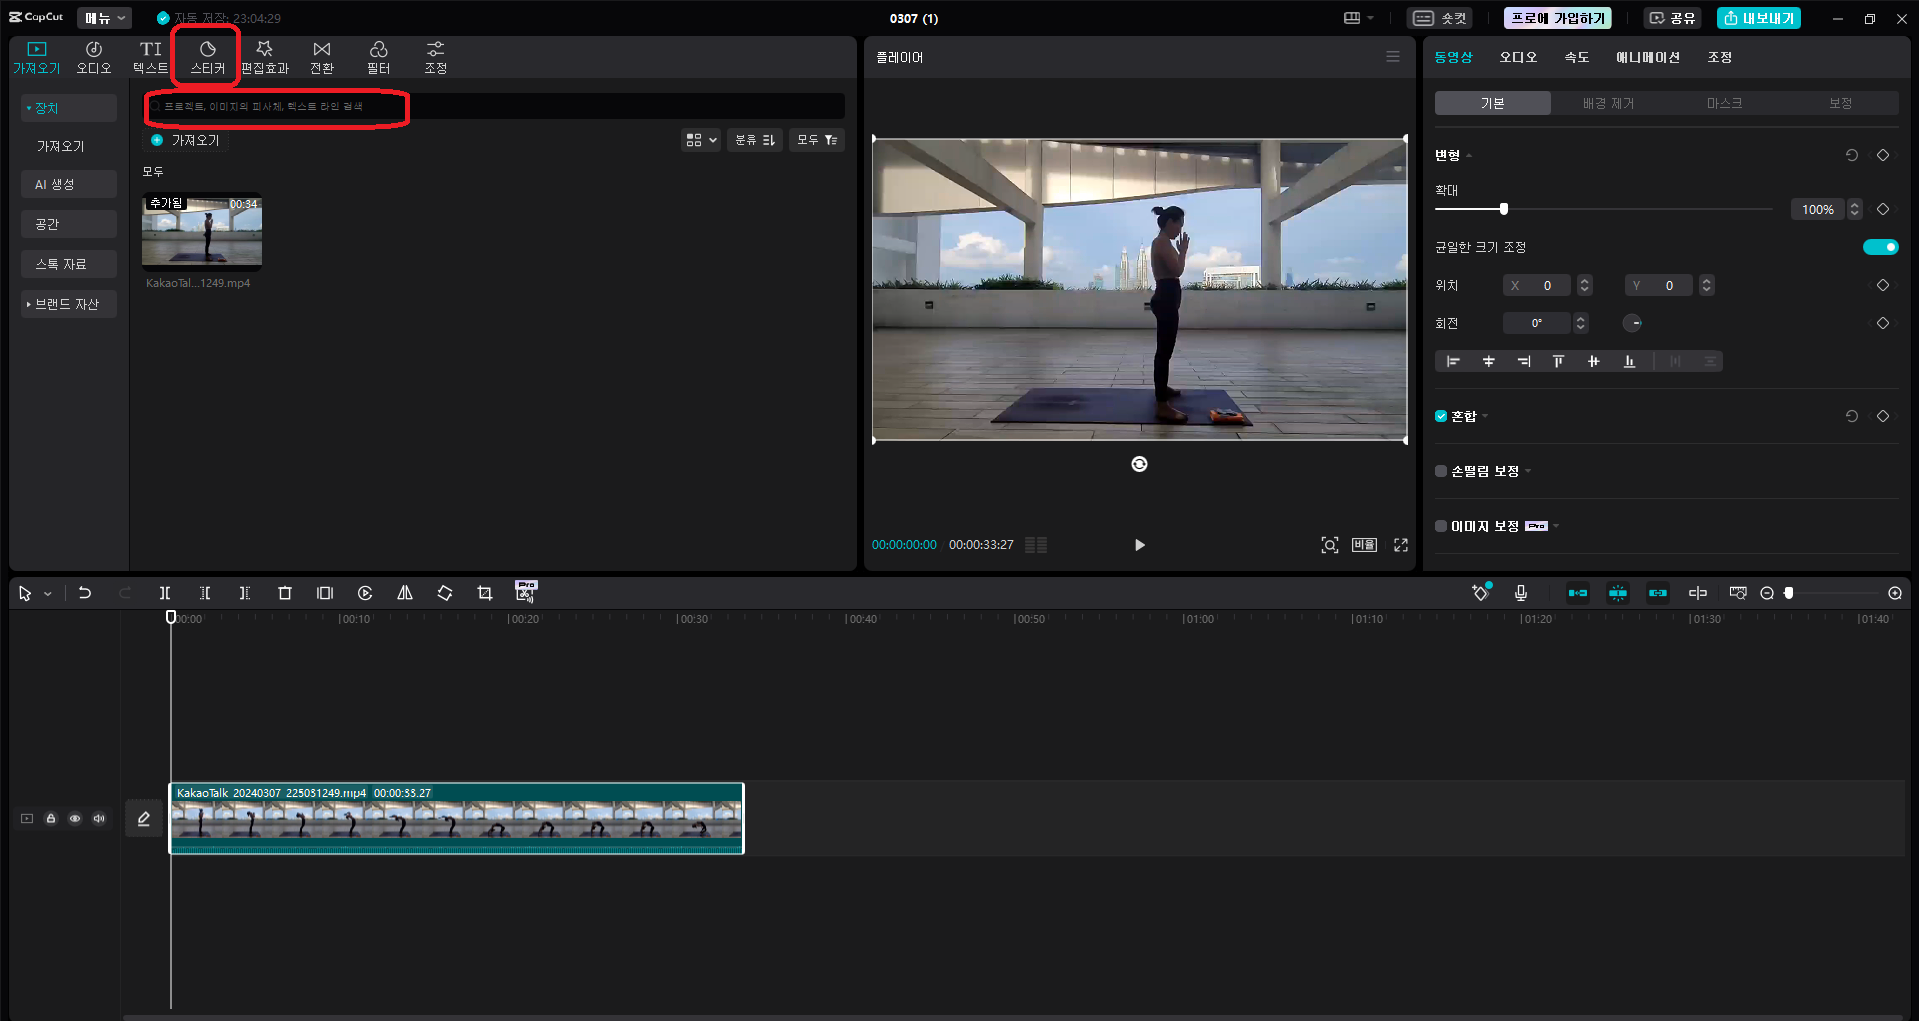
Task: Click the freeze frame icon
Action: (325, 593)
